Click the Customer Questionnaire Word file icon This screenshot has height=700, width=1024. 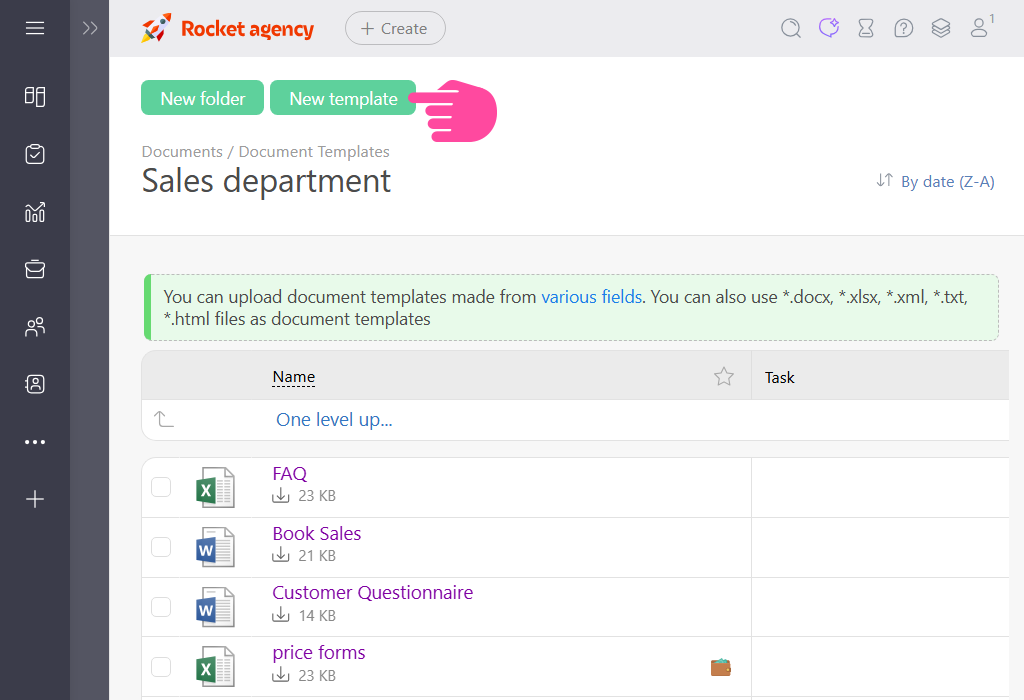tap(215, 607)
